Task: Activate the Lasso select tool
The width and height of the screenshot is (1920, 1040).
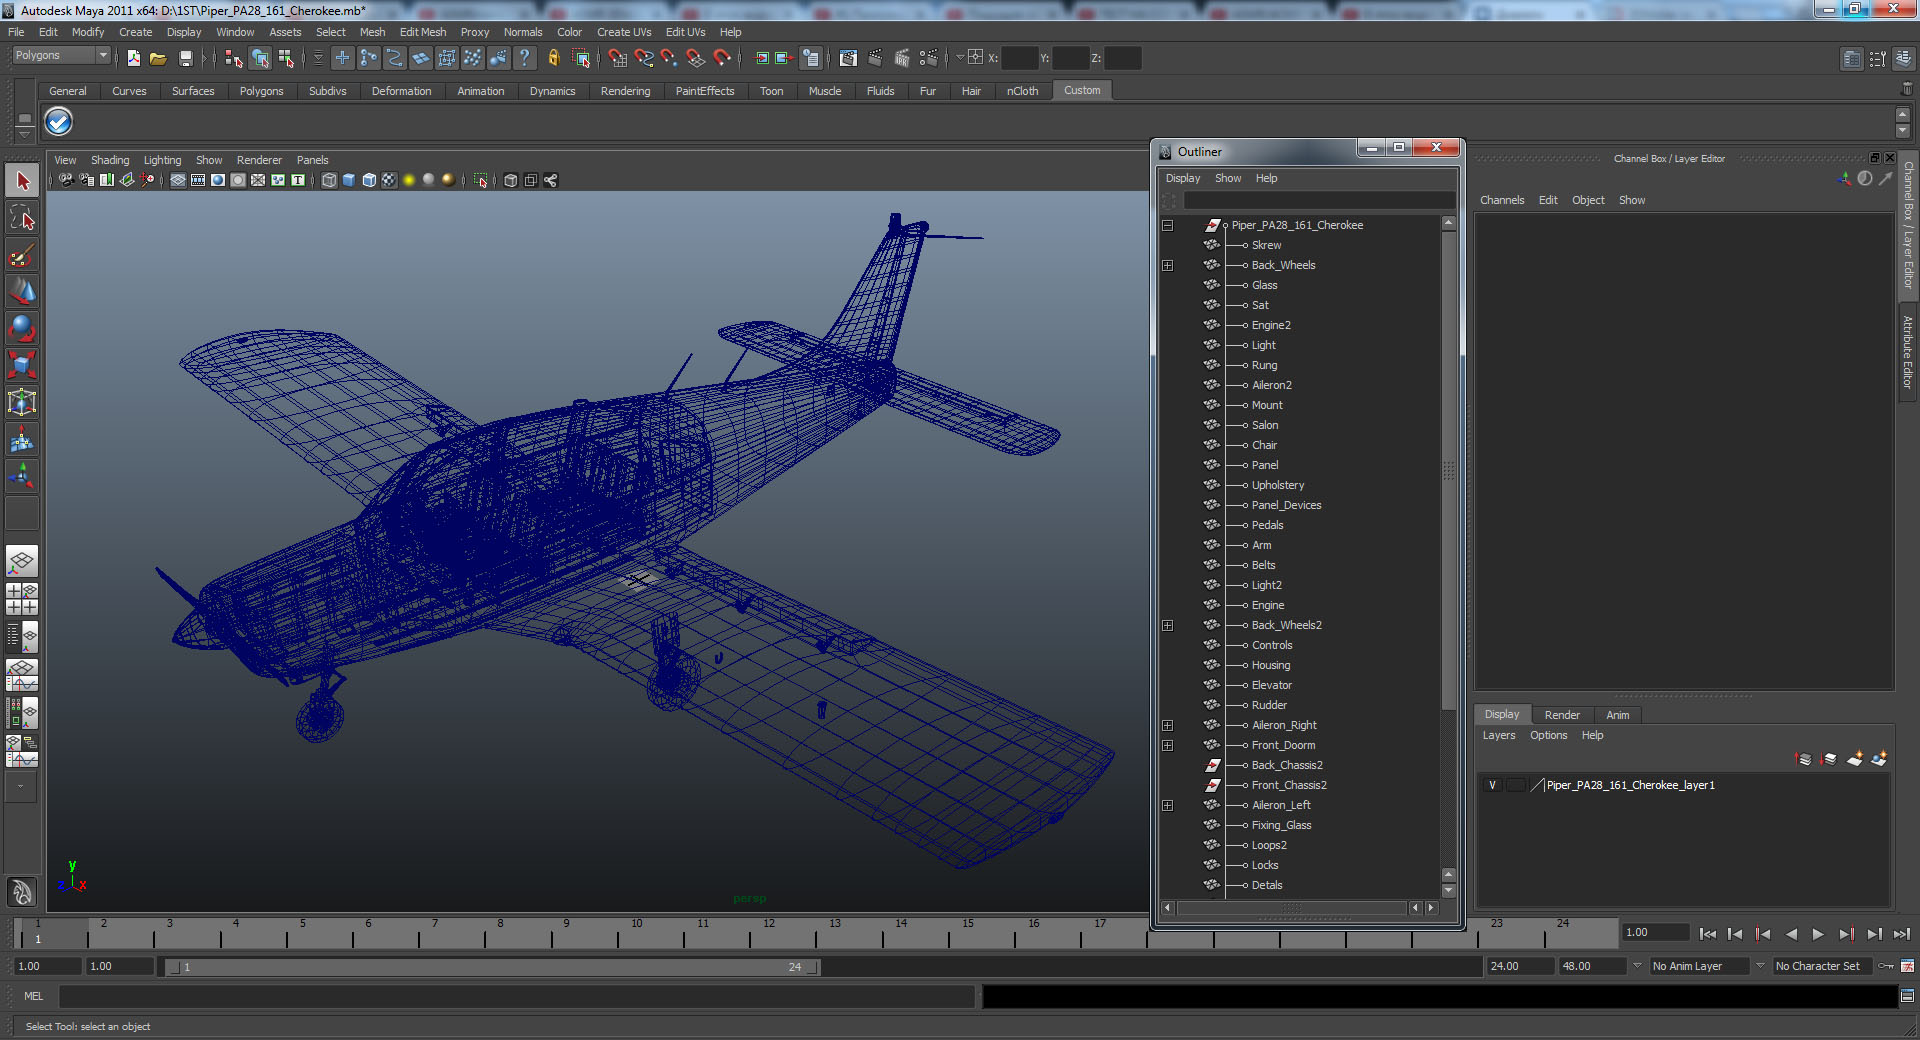Action: pyautogui.click(x=22, y=218)
